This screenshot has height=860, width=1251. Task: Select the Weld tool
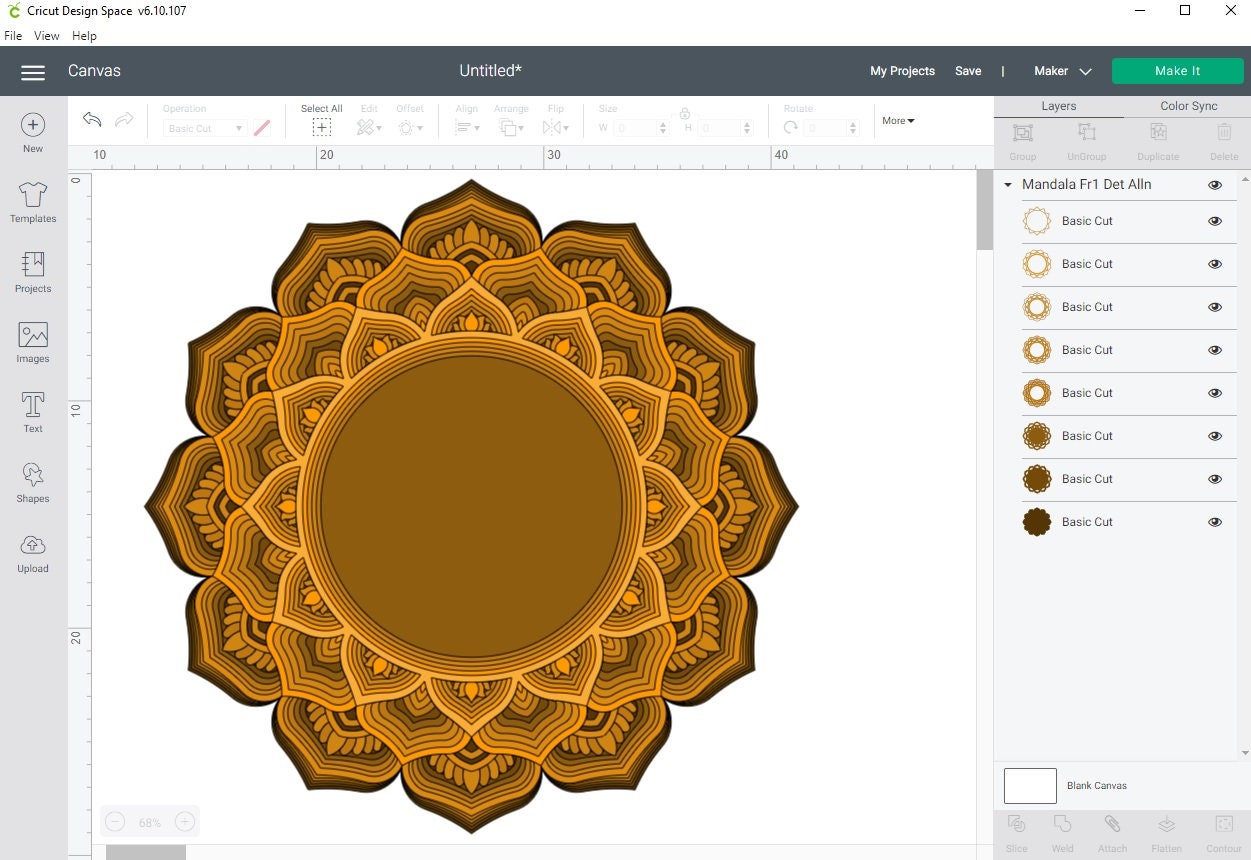(1062, 830)
